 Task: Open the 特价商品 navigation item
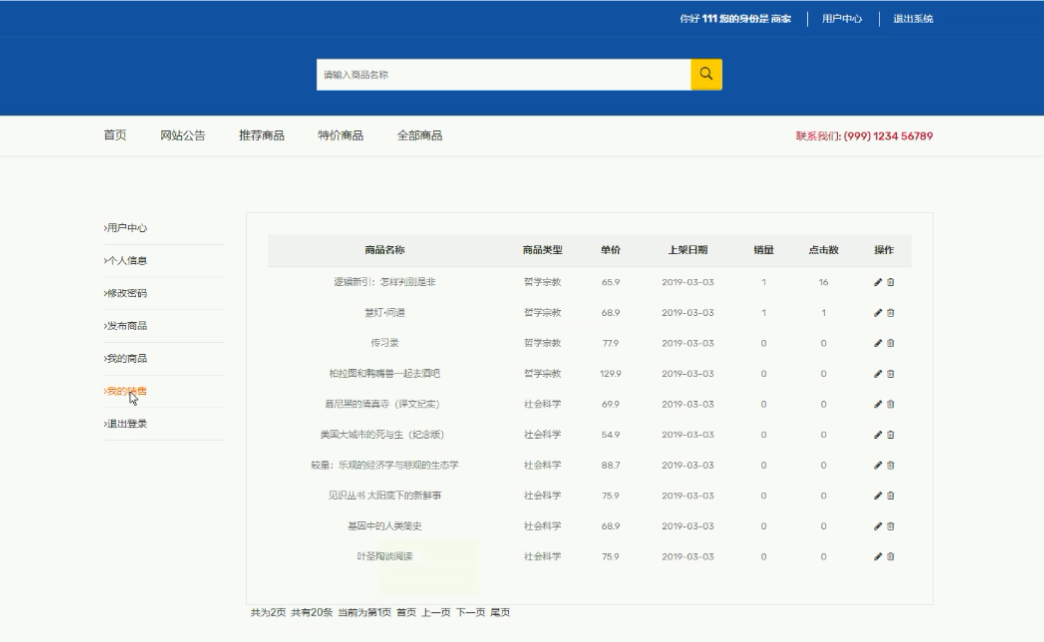point(340,135)
